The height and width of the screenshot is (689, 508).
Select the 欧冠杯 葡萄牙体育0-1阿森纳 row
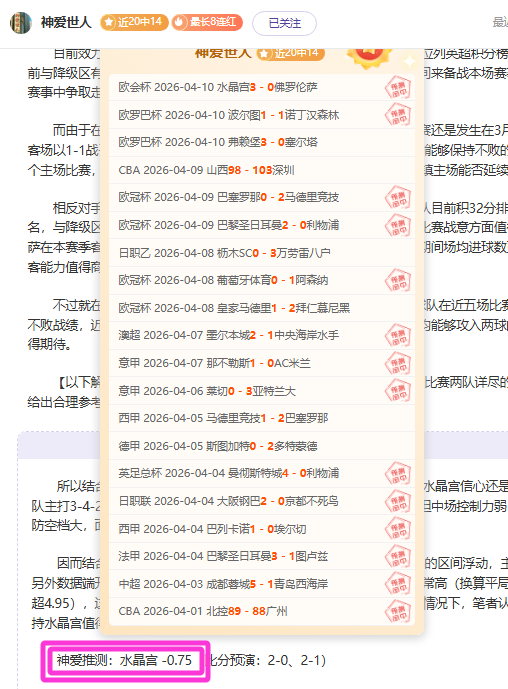tap(262, 280)
